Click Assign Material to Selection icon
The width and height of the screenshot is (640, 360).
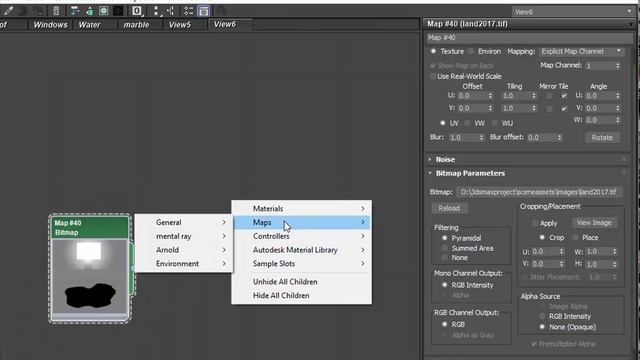pos(39,11)
